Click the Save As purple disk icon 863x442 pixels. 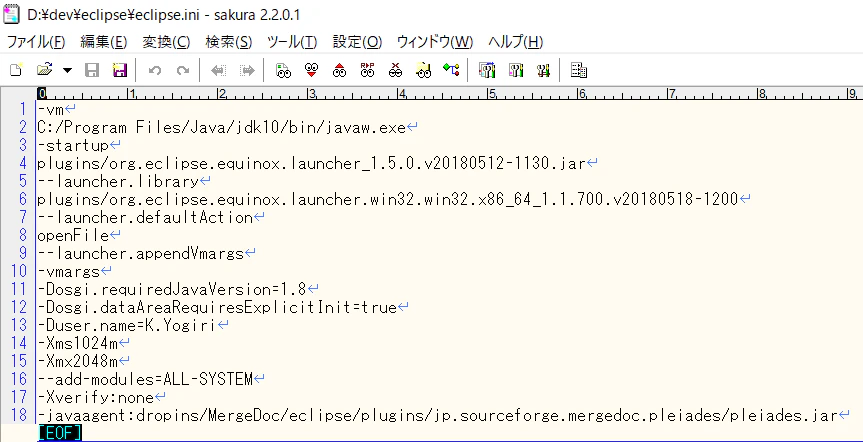(119, 70)
